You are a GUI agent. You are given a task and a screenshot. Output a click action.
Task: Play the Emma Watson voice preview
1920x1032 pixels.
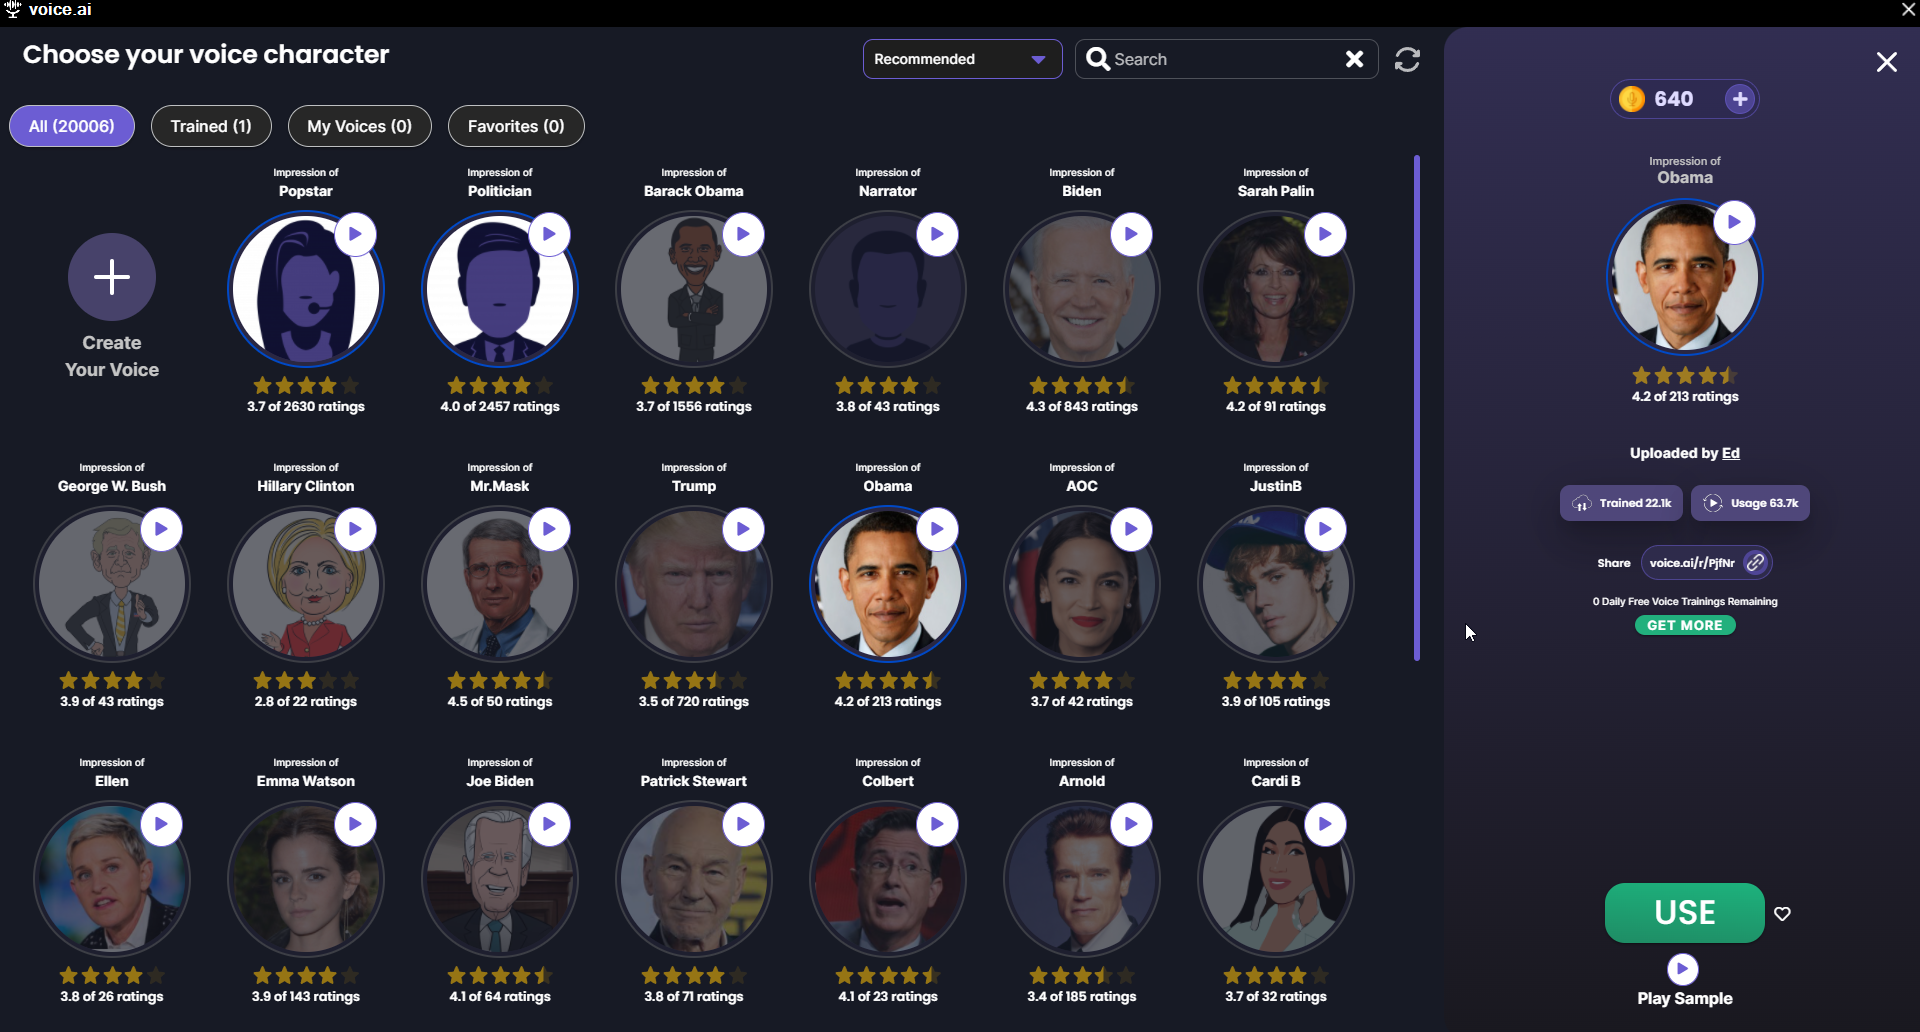click(355, 825)
